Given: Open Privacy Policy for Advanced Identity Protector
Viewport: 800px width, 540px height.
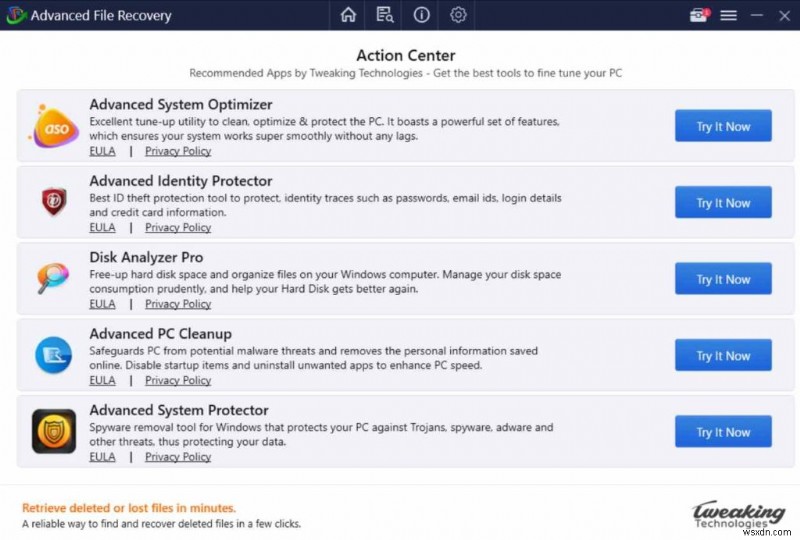Looking at the screenshot, I should (x=178, y=227).
